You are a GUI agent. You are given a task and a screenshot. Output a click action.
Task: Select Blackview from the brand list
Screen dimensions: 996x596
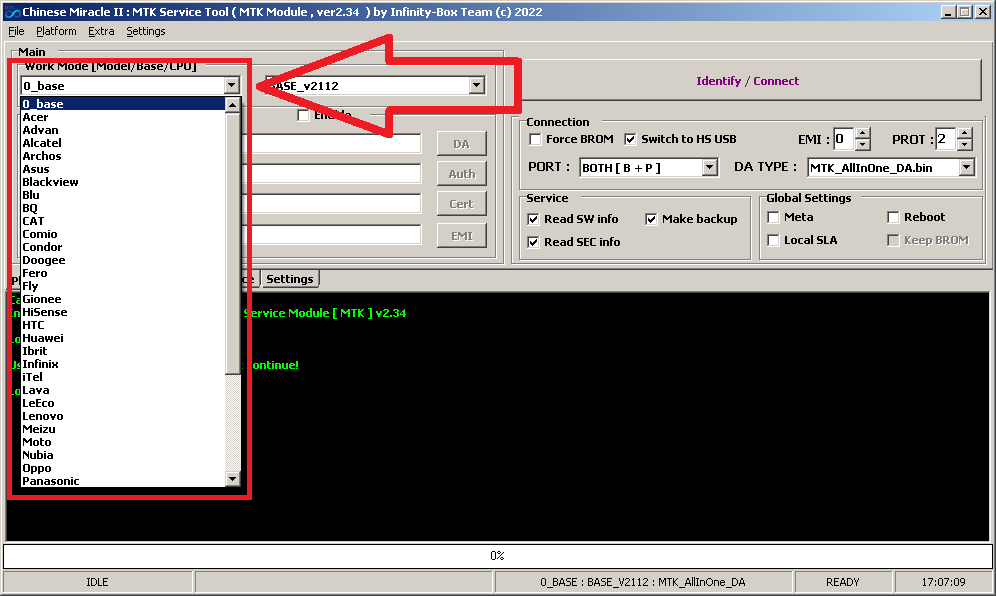(x=123, y=182)
